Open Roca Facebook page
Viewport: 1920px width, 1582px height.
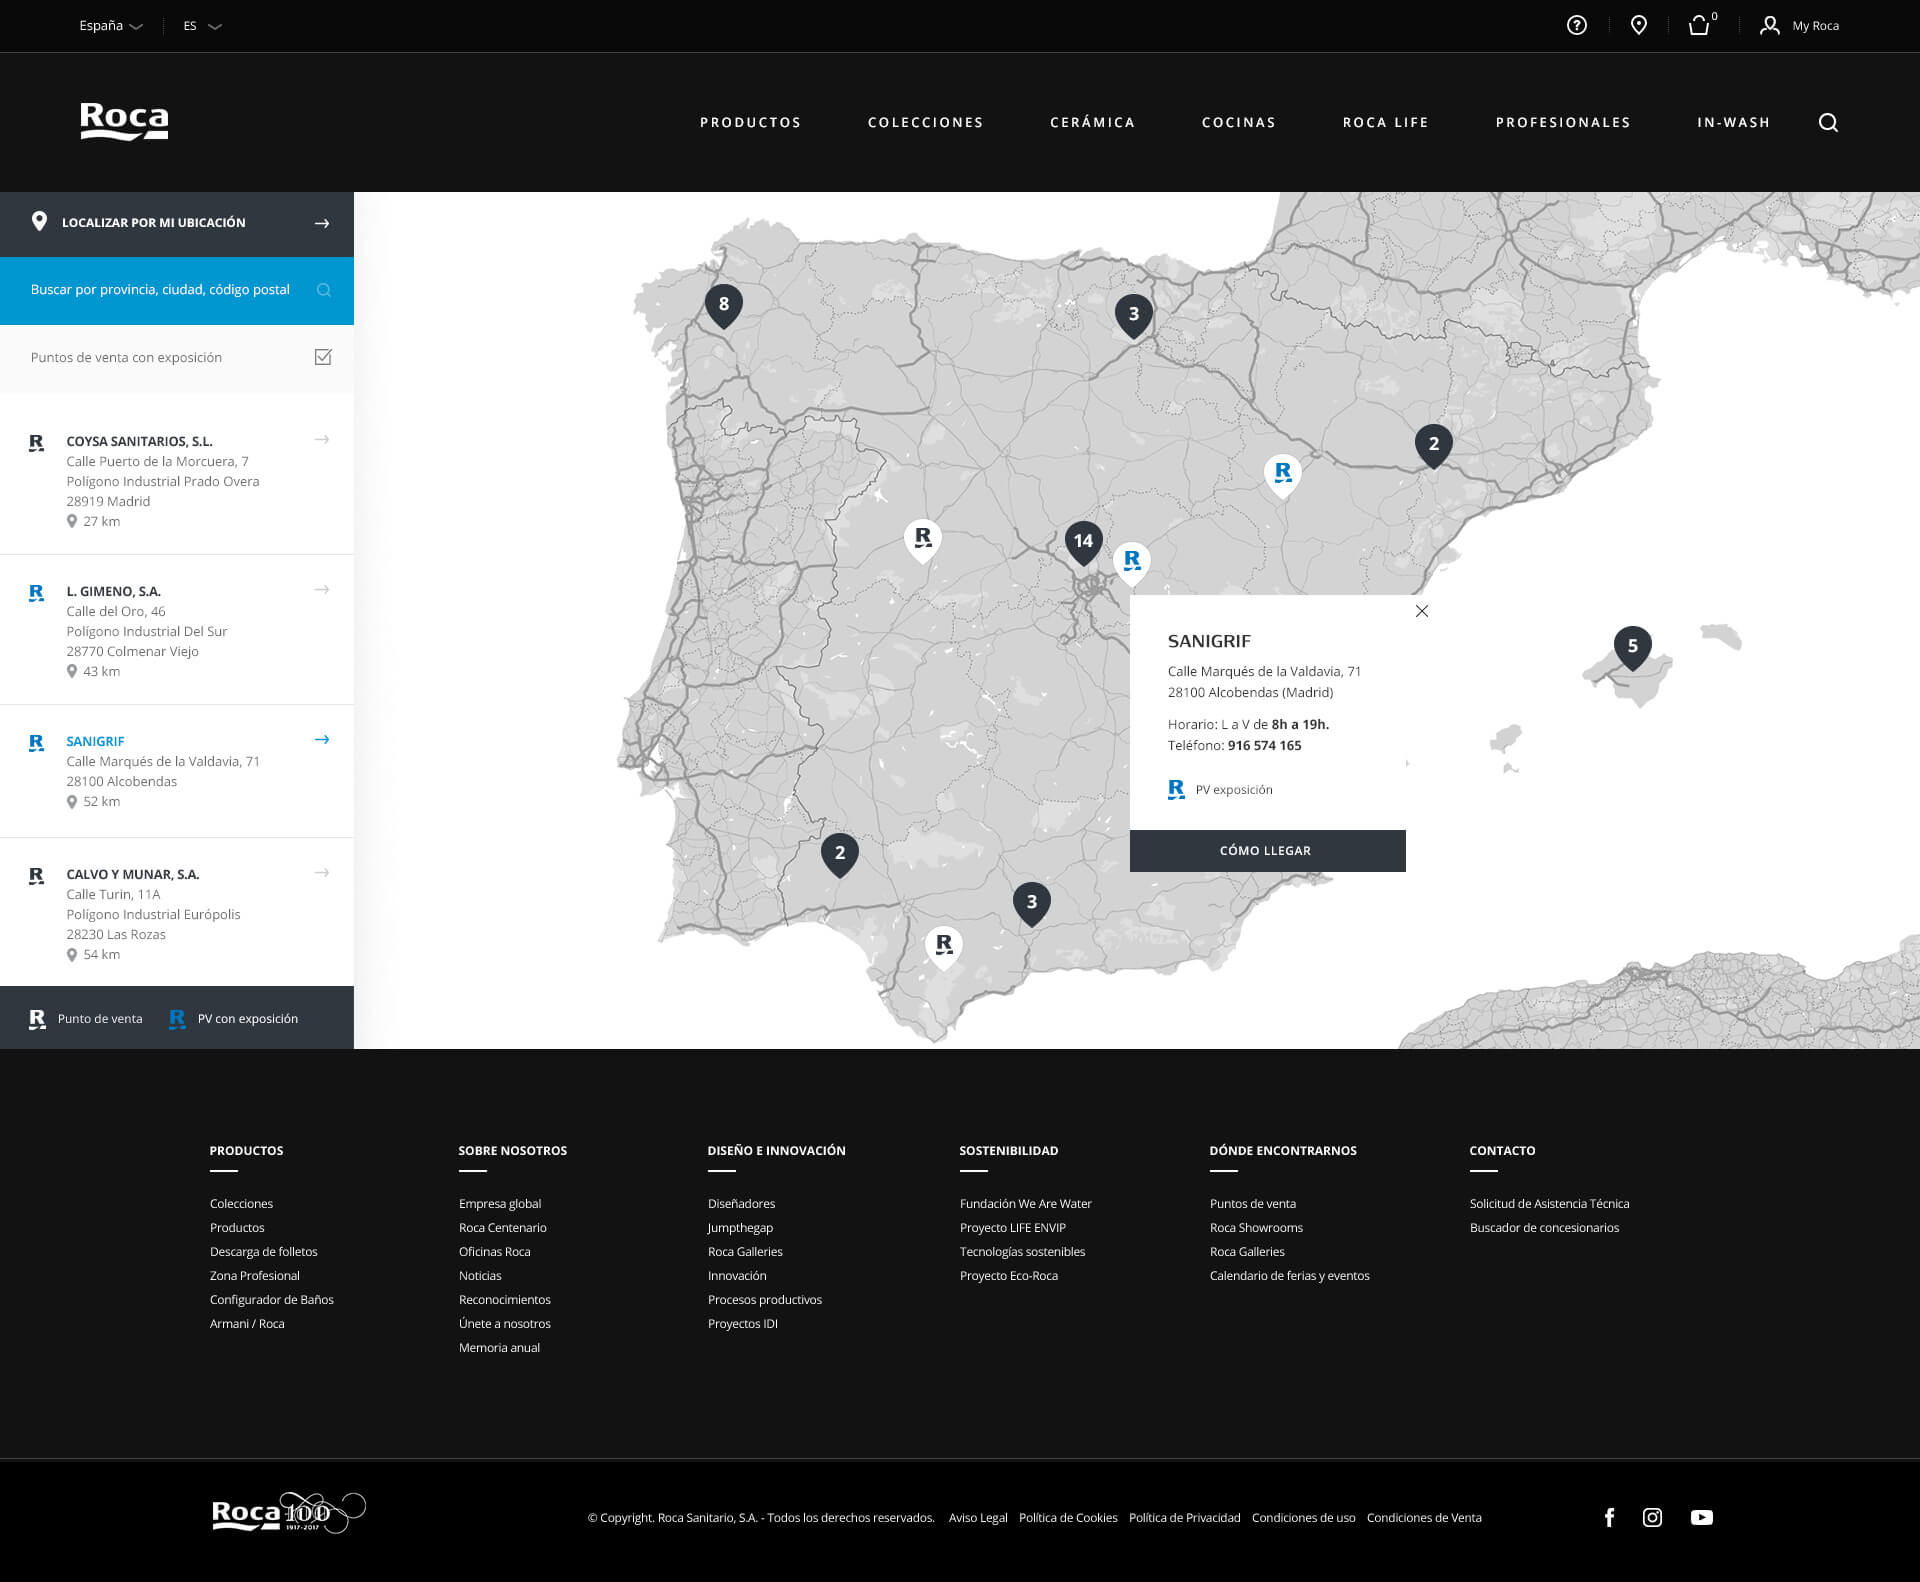pyautogui.click(x=1609, y=1517)
